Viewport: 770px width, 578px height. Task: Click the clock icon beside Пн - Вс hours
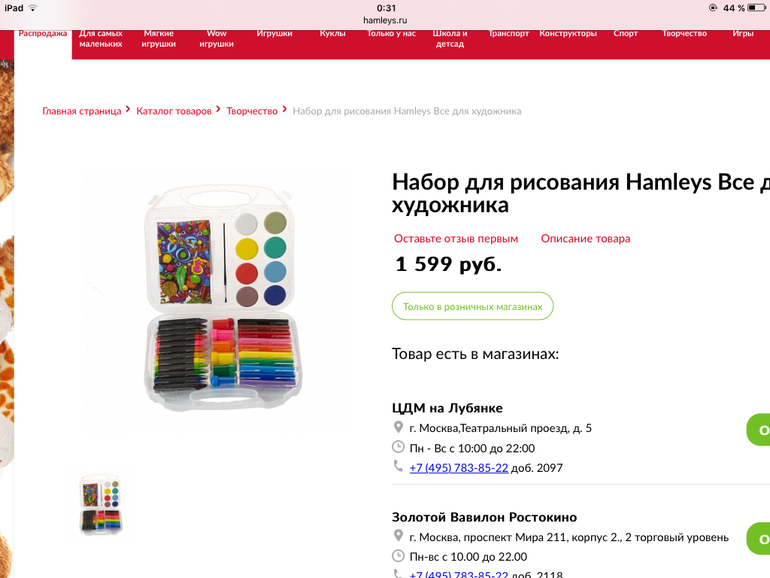click(398, 447)
